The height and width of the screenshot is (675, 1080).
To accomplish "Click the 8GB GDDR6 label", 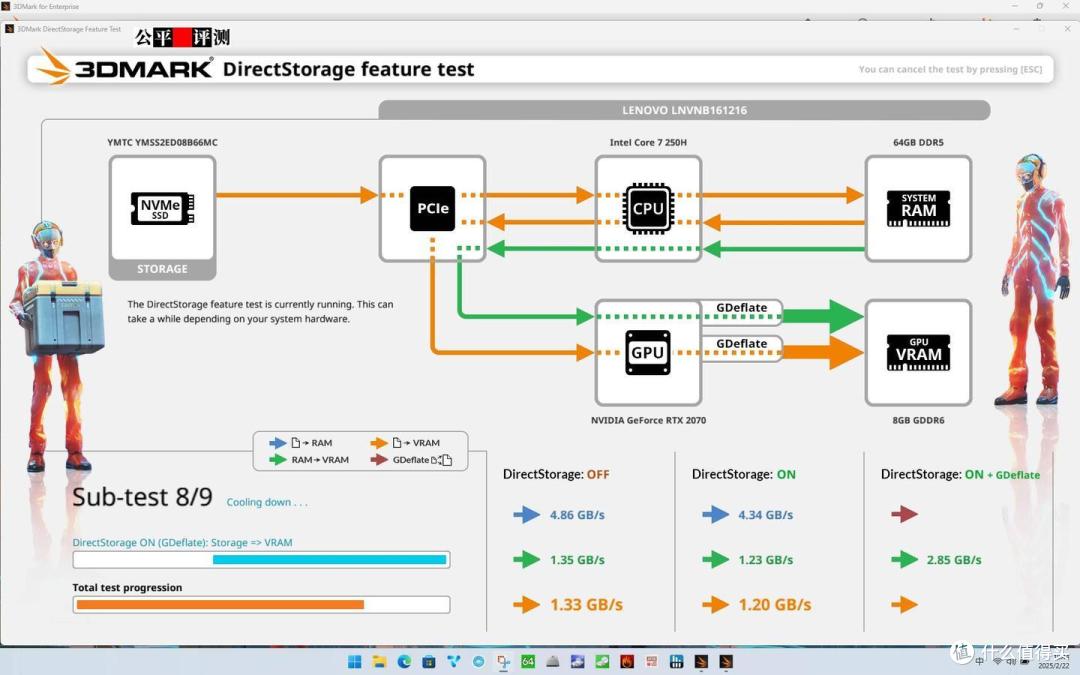I will 918,420.
